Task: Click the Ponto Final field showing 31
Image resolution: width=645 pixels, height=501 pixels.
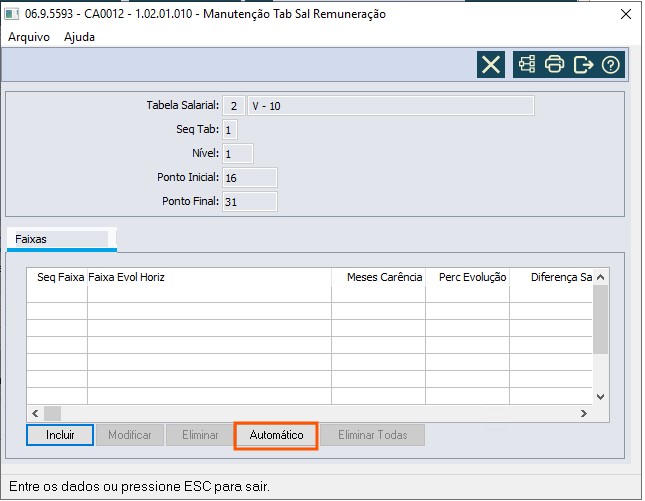Action: coord(250,202)
